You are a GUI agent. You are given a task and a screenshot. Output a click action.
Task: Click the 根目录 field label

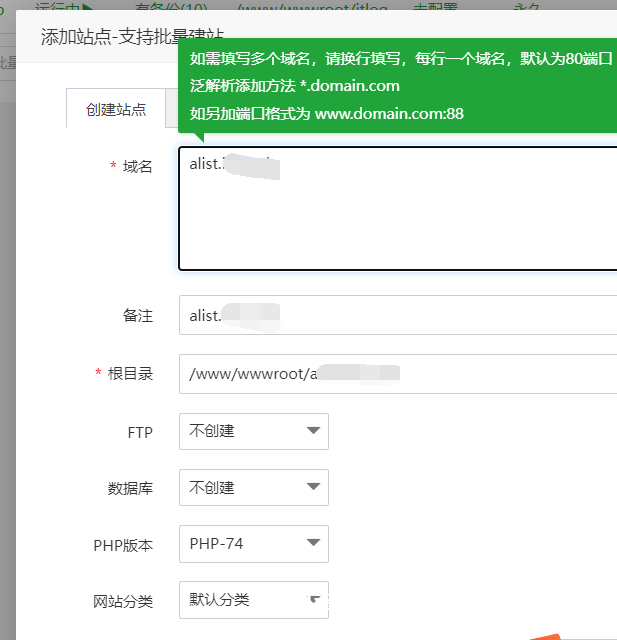(x=130, y=374)
